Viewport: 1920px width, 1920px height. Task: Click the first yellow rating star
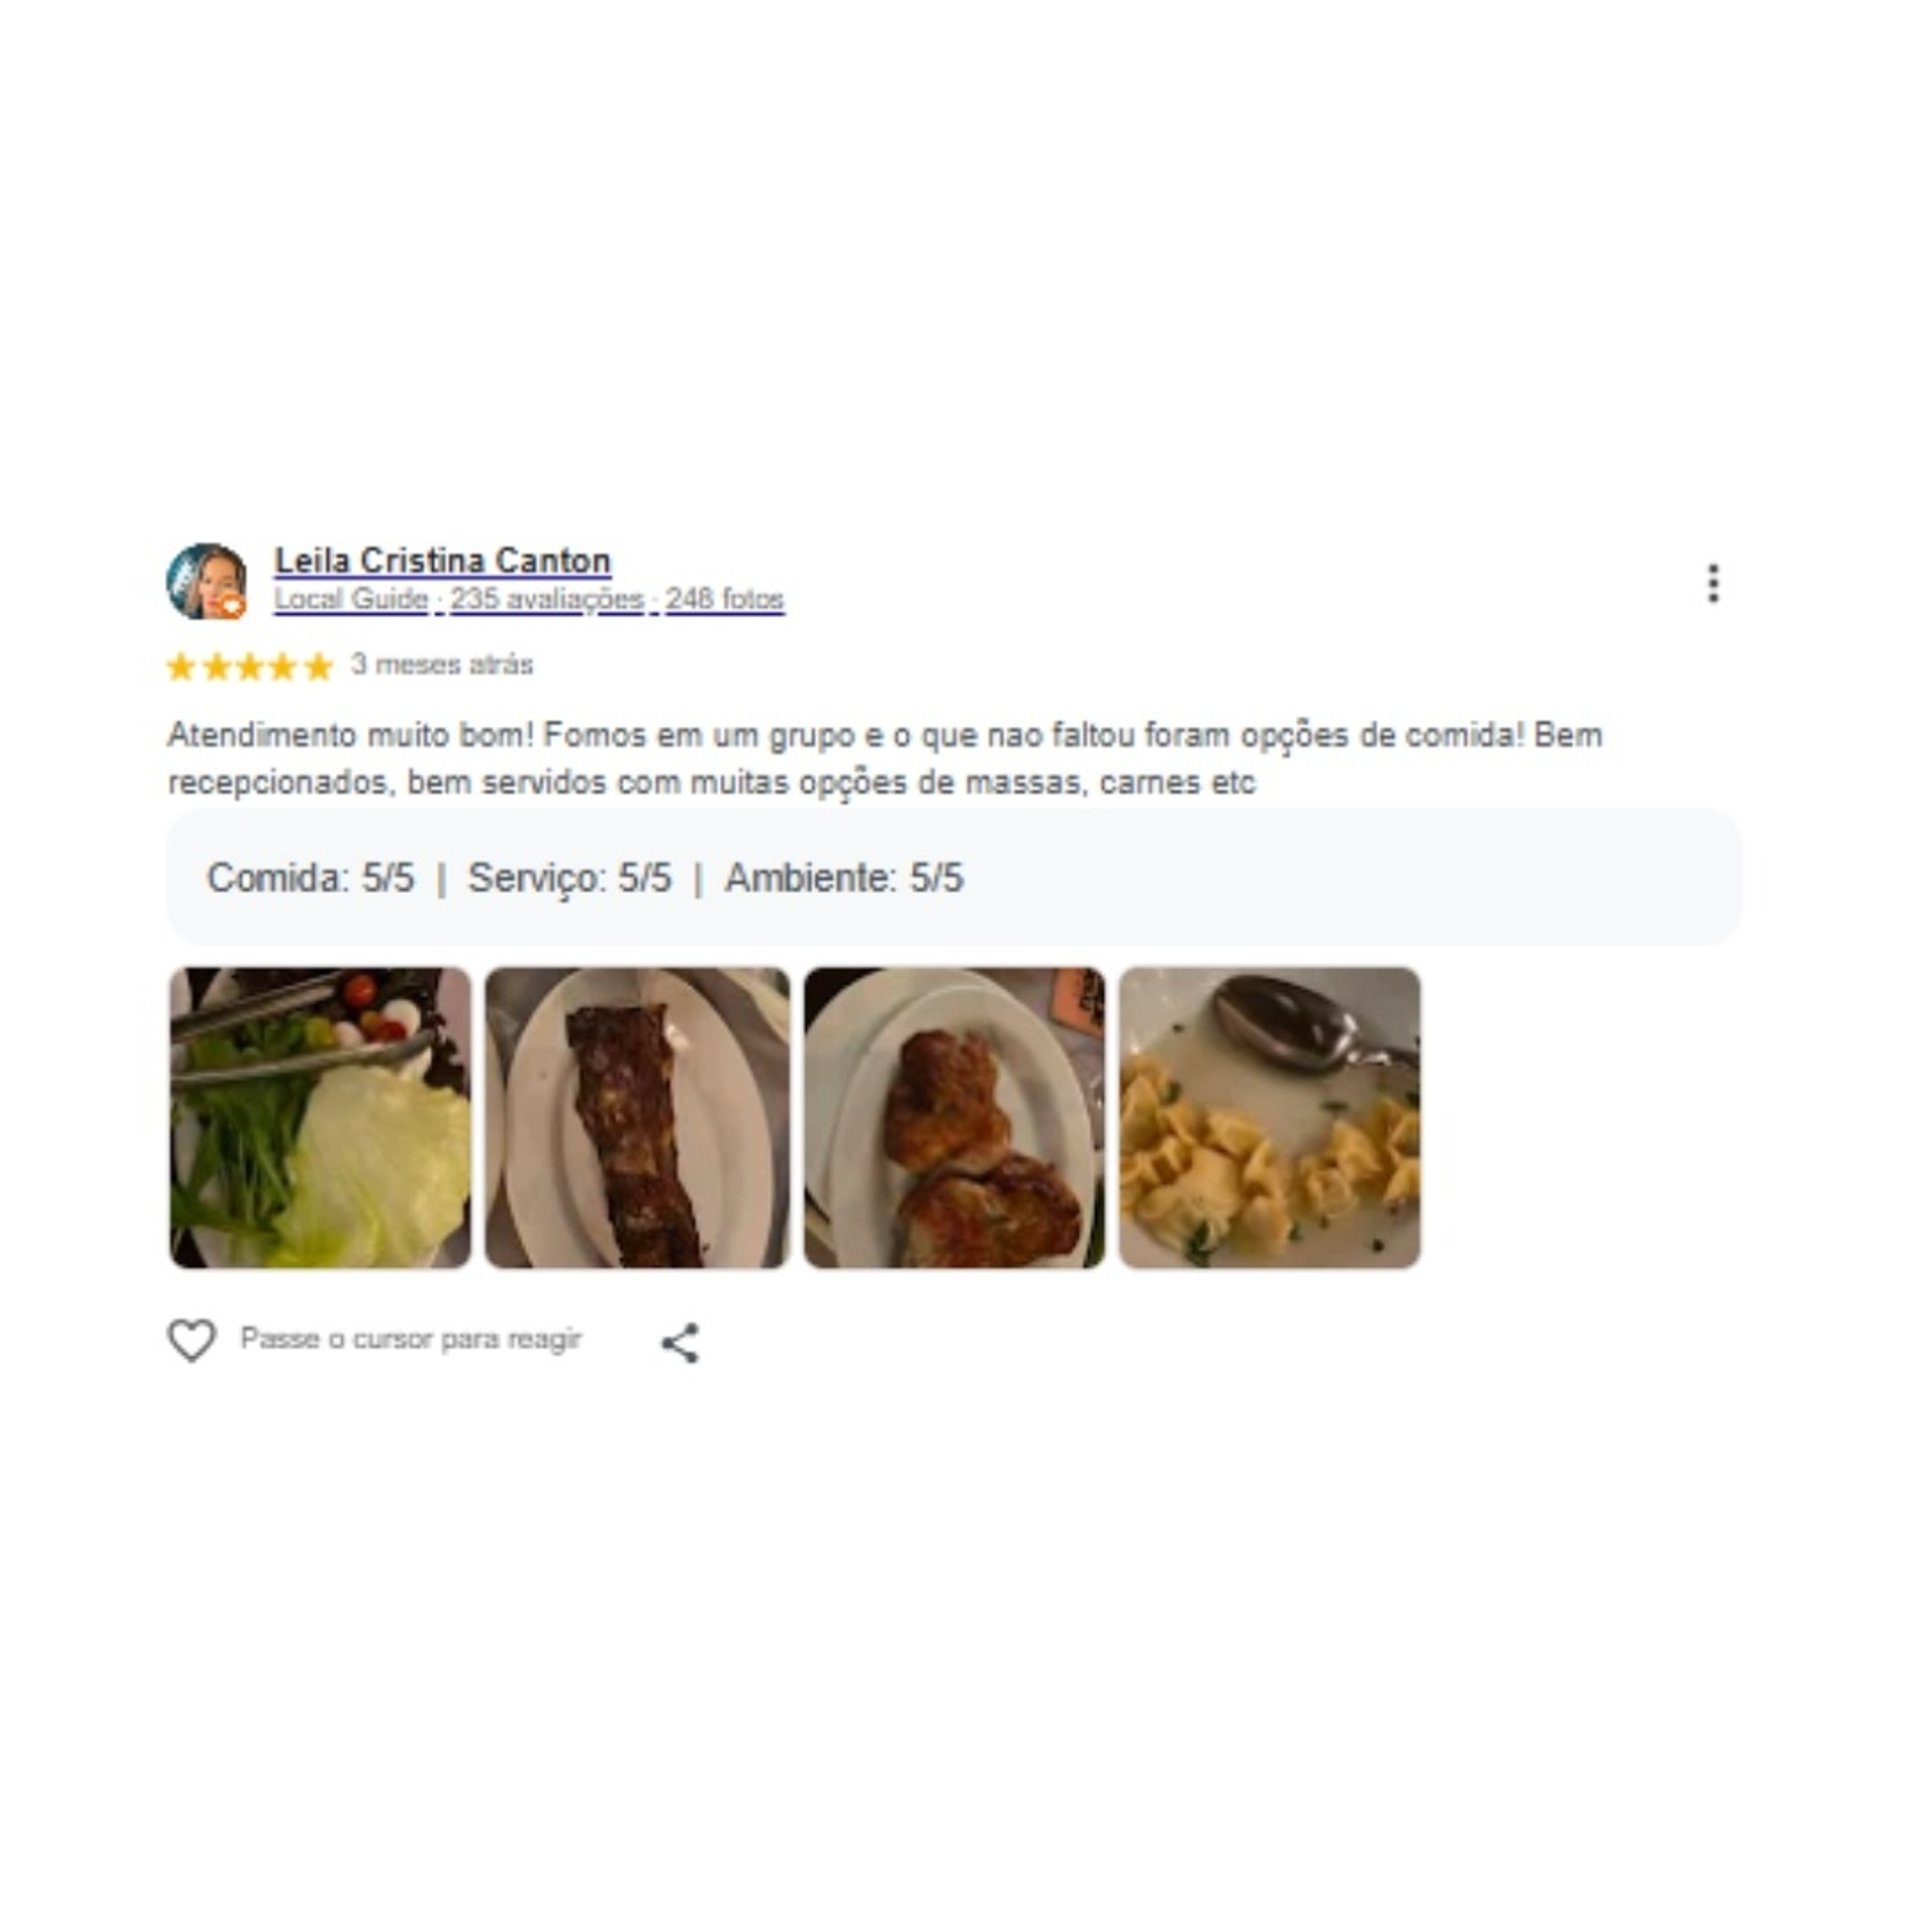pyautogui.click(x=181, y=666)
